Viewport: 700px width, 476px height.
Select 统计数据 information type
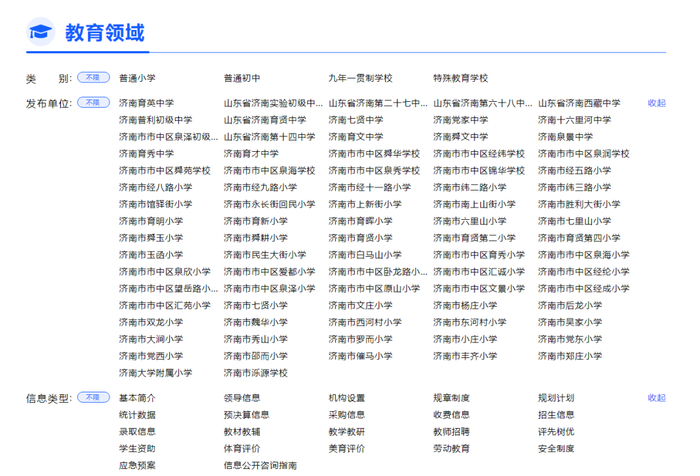pyautogui.click(x=137, y=415)
